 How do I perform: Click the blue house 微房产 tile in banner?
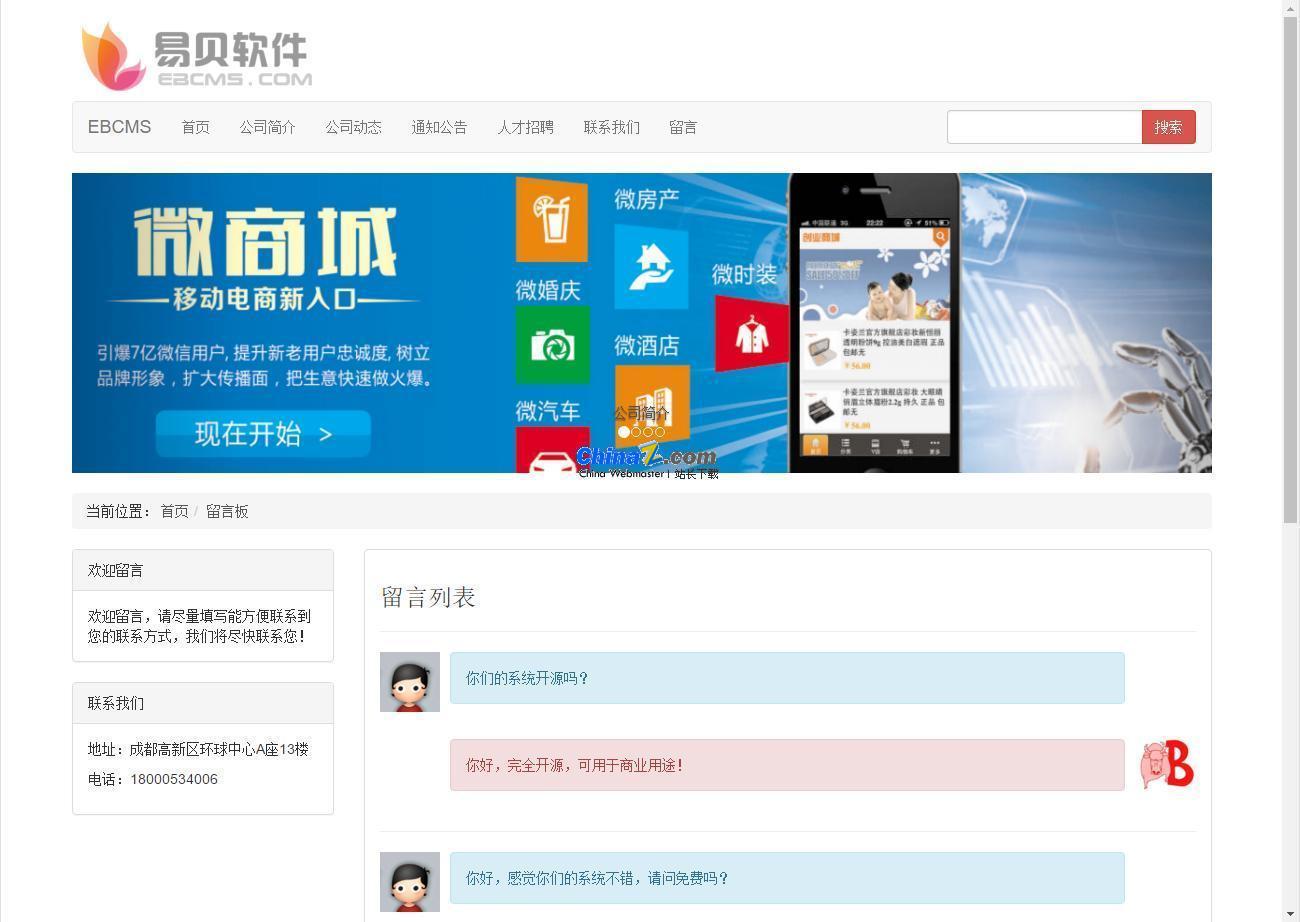650,266
